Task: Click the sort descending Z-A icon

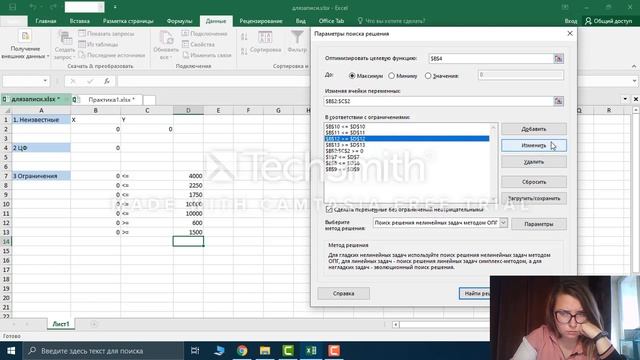Action: [x=244, y=51]
